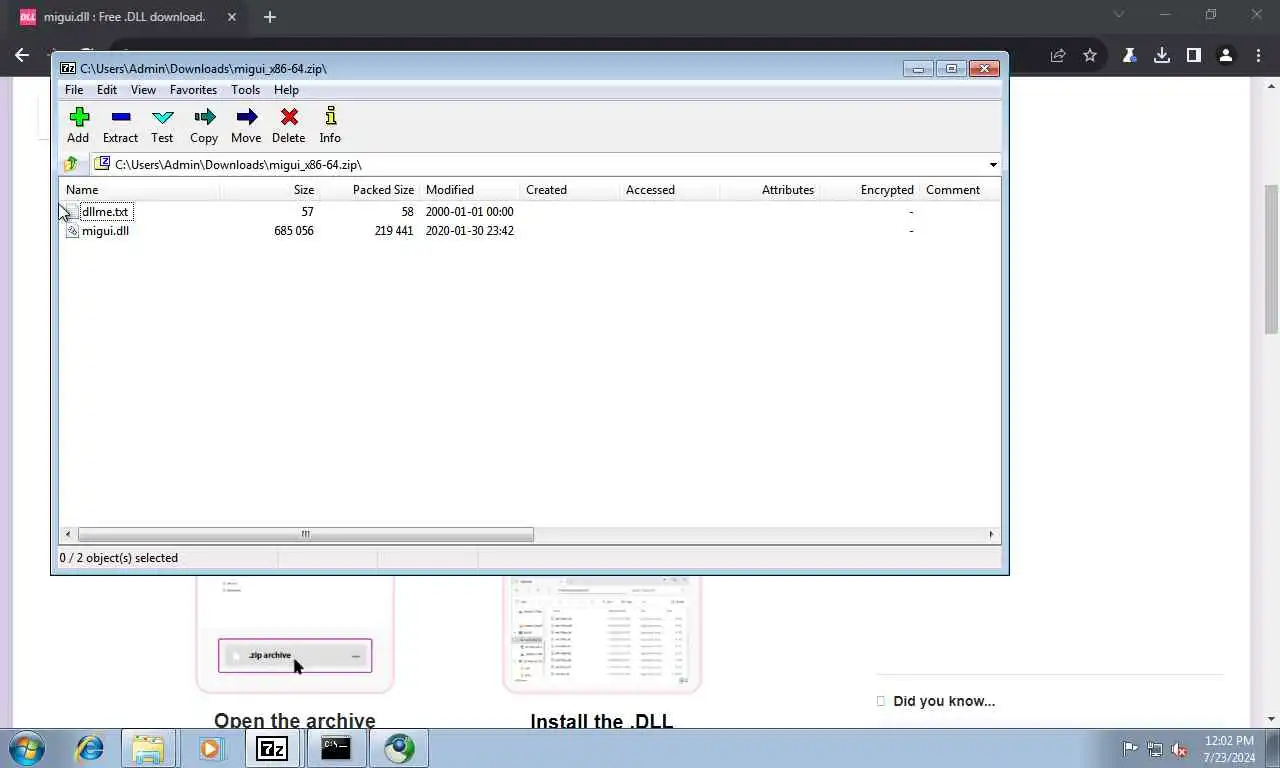Switch to Chrome taskbar button
The width and height of the screenshot is (1280, 768).
coord(400,748)
